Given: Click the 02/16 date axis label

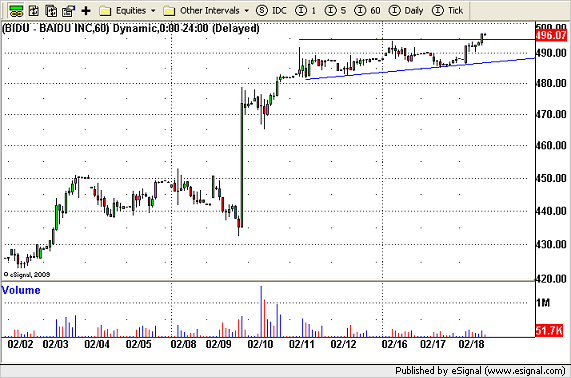Looking at the screenshot, I should coord(395,344).
